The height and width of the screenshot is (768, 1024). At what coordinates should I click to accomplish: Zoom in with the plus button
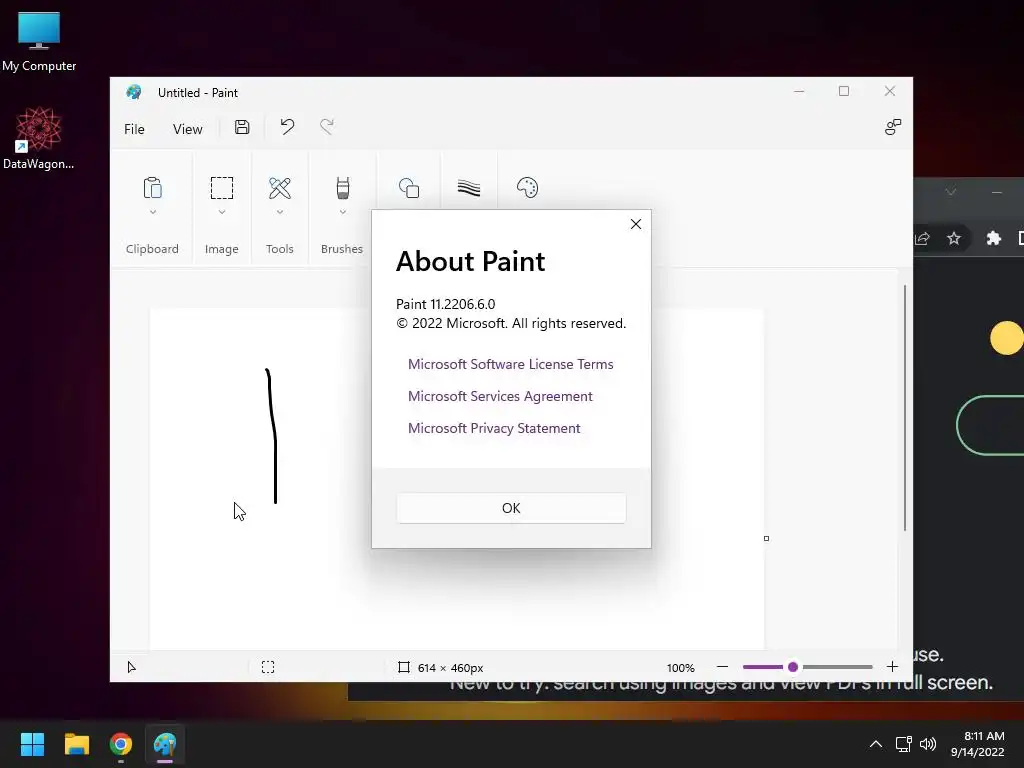coord(892,667)
